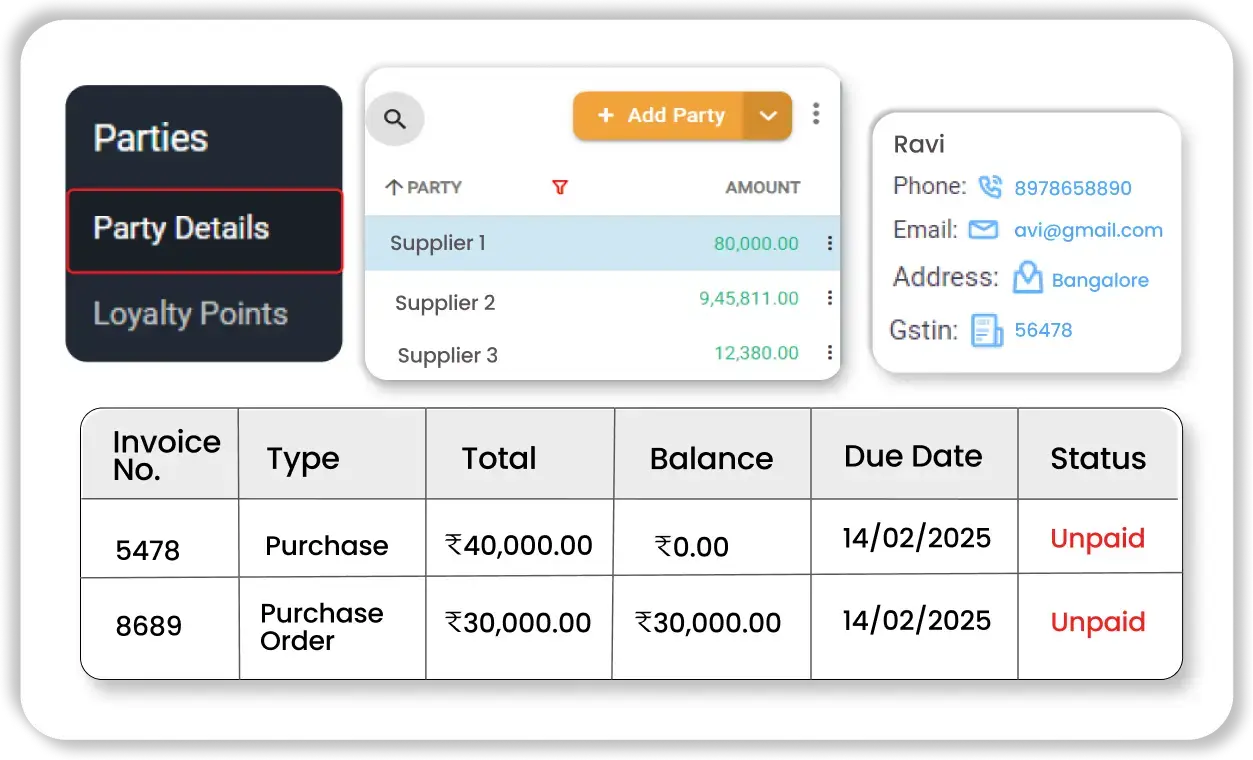Open Supplier 1 row three-dot menu
Image resolution: width=1253 pixels, height=760 pixels.
829,243
